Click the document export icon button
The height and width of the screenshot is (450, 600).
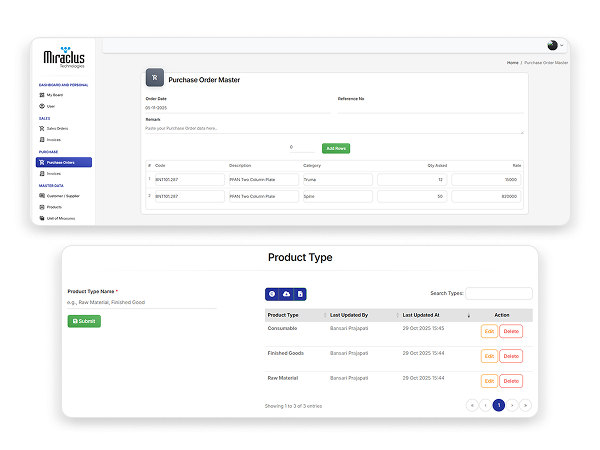pos(300,294)
